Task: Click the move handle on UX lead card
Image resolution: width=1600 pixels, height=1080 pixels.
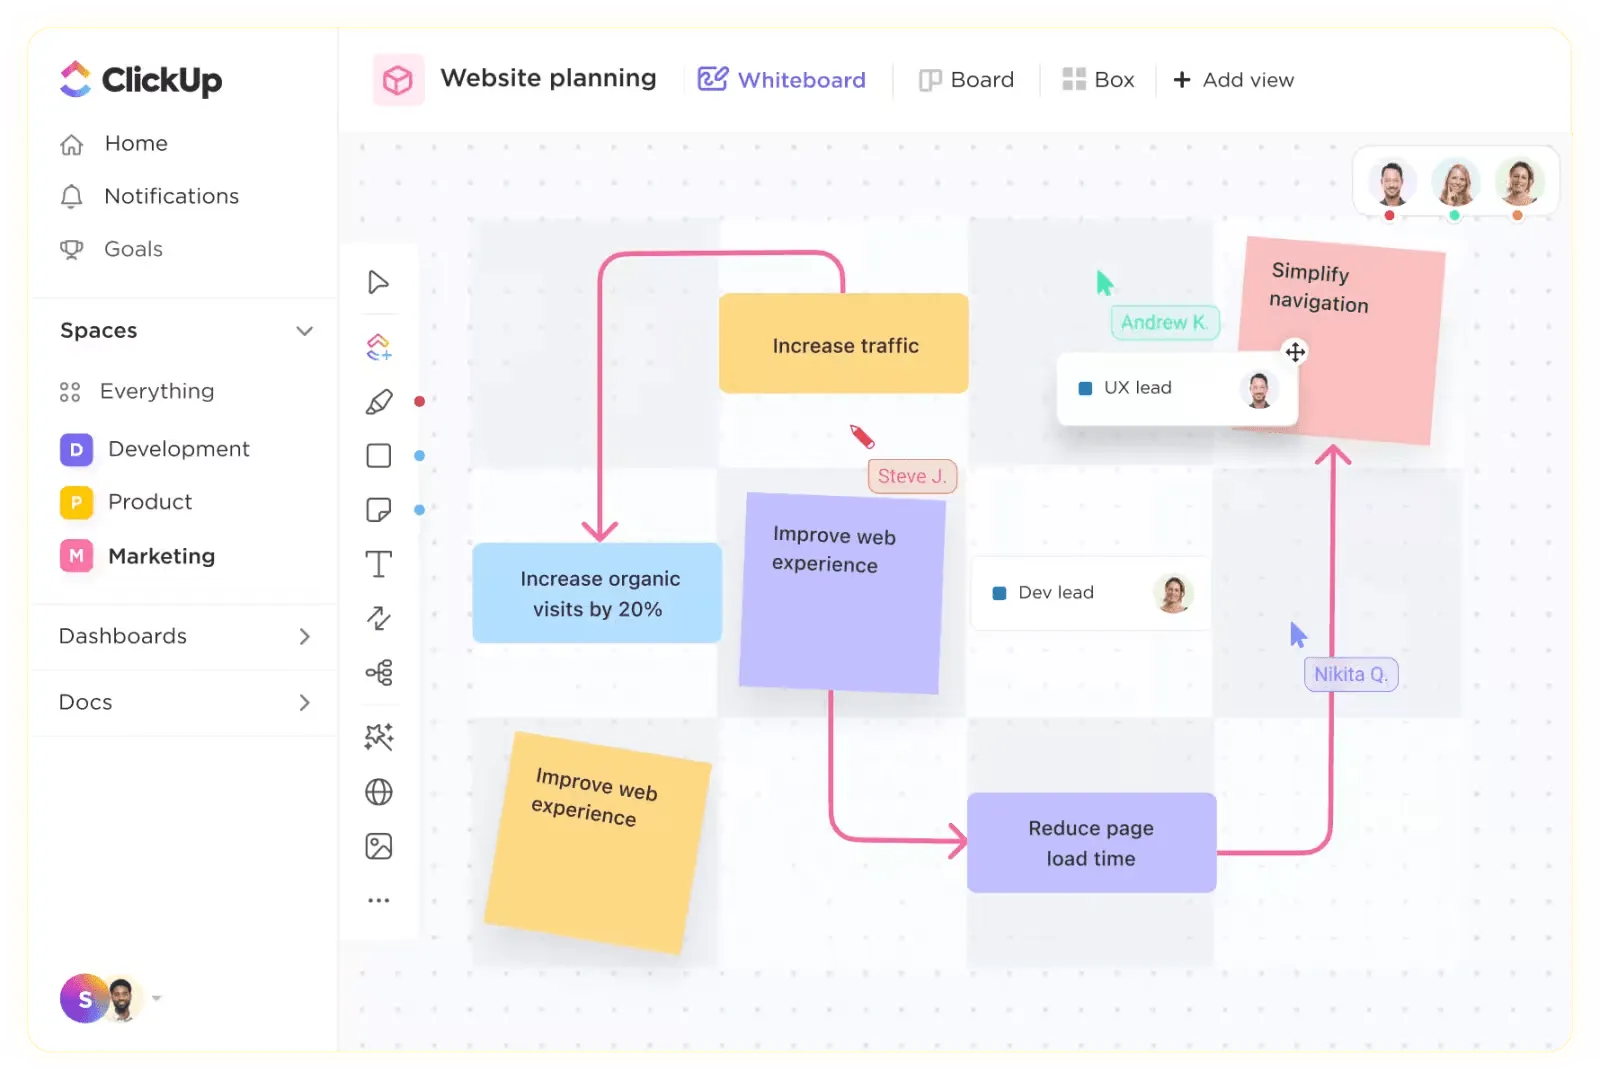Action: 1295,352
